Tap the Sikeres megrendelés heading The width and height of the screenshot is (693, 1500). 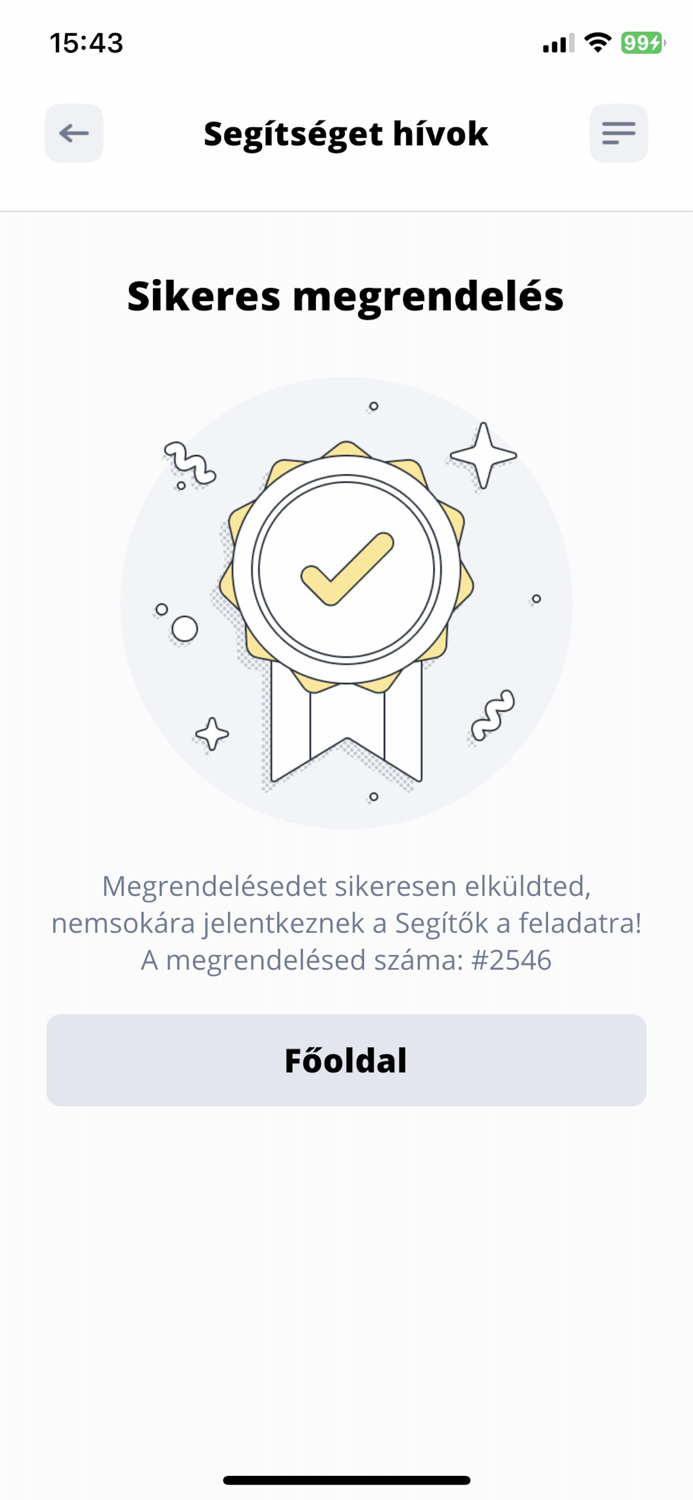point(346,295)
